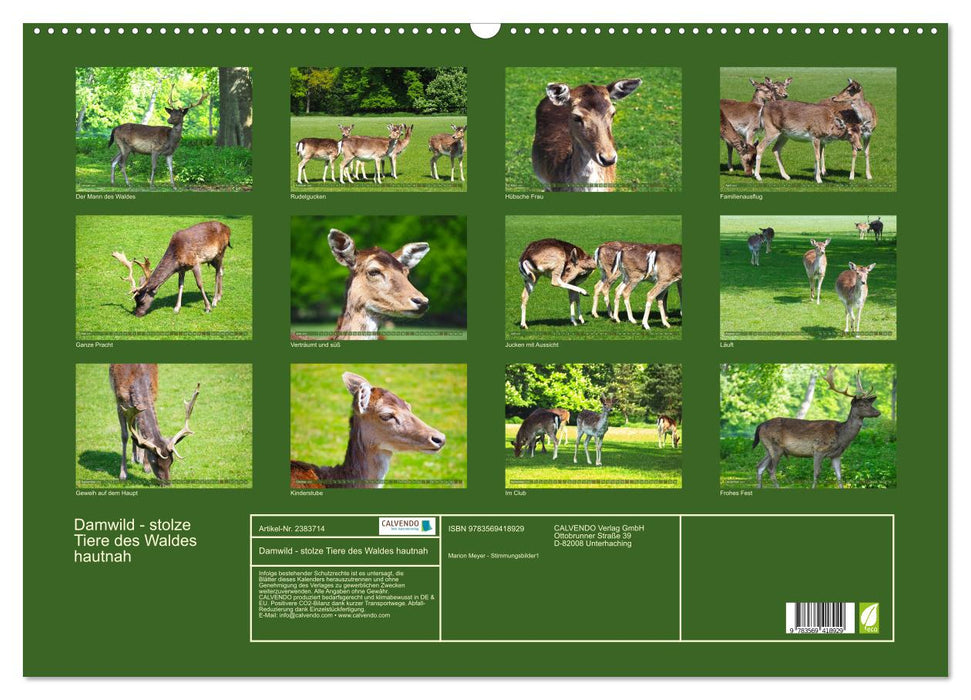971x700 pixels.
Task: Click the ISBN barcode
Action: coord(820,618)
